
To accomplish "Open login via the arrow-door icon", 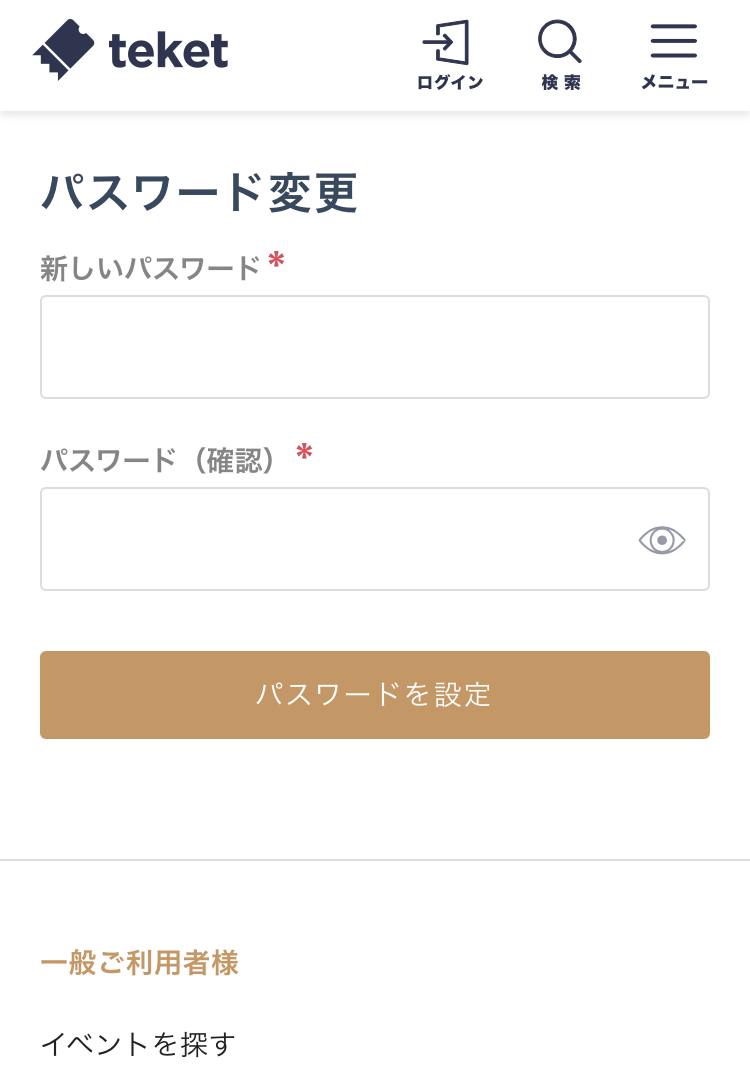I will coord(446,42).
